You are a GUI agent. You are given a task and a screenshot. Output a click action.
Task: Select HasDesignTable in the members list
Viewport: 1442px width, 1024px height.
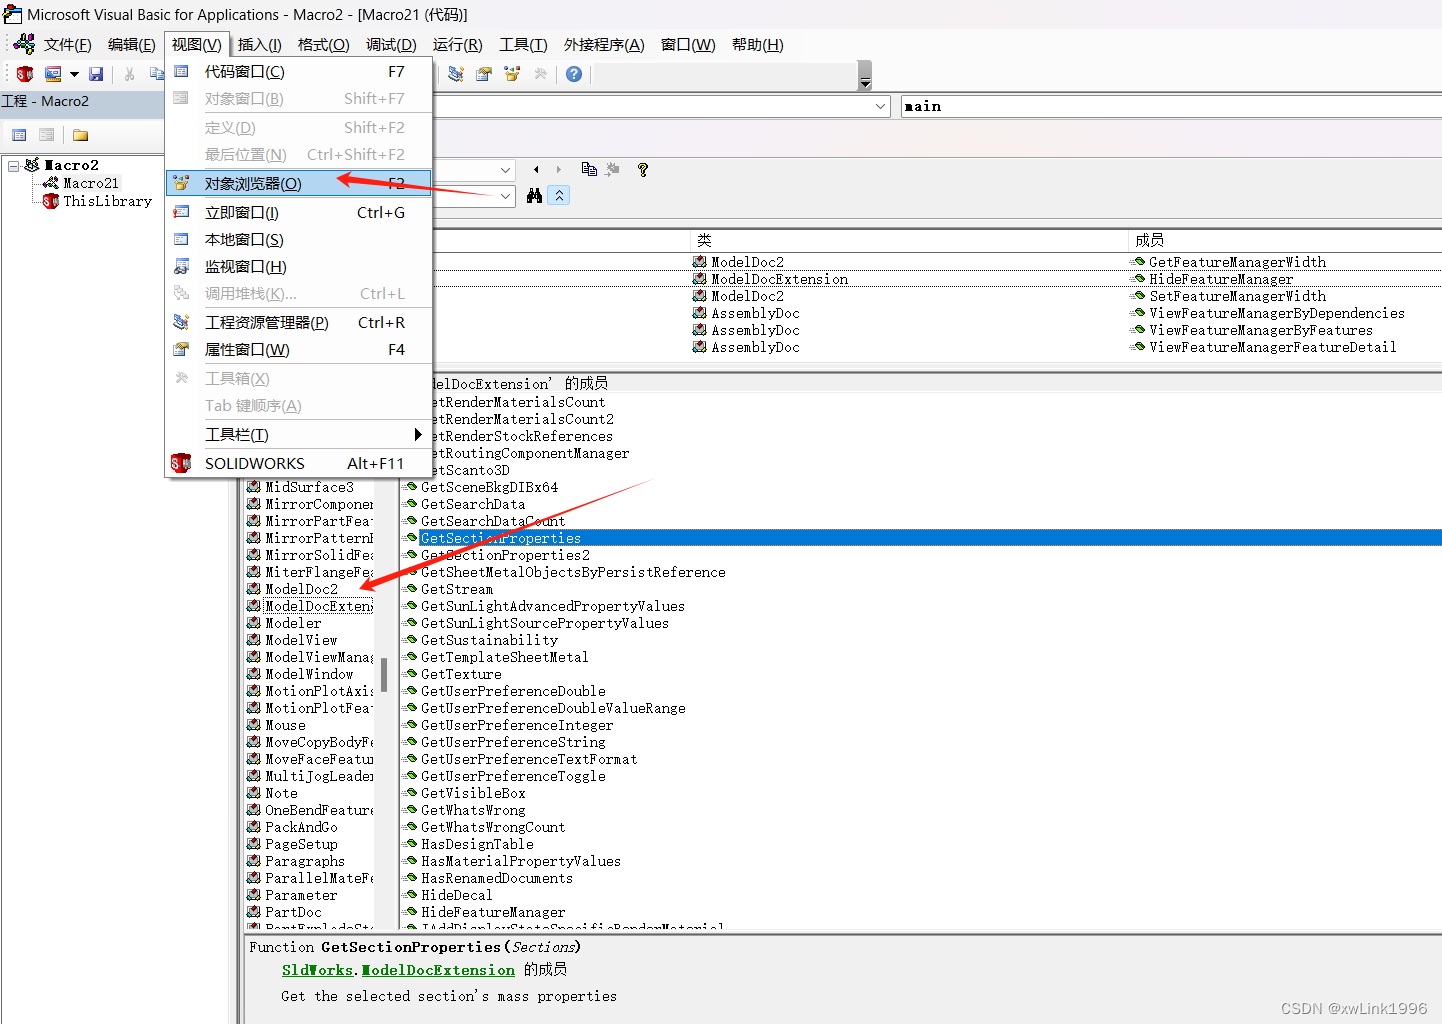point(477,844)
